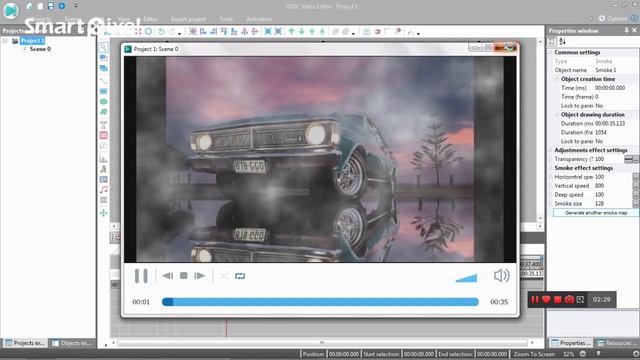The height and width of the screenshot is (360, 640).
Task: Collapse the Object creation time section
Action: click(557, 79)
